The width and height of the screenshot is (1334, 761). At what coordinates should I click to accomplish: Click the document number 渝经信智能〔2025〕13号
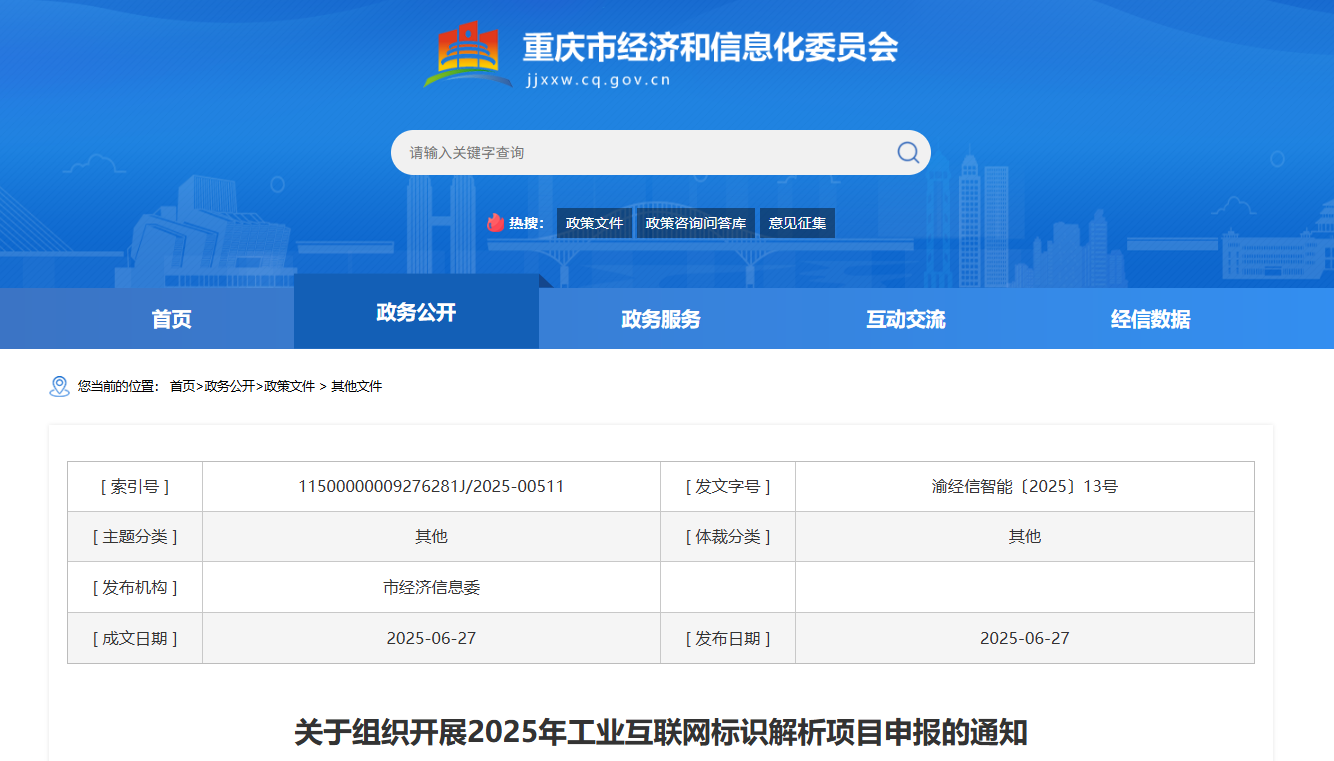[1024, 487]
